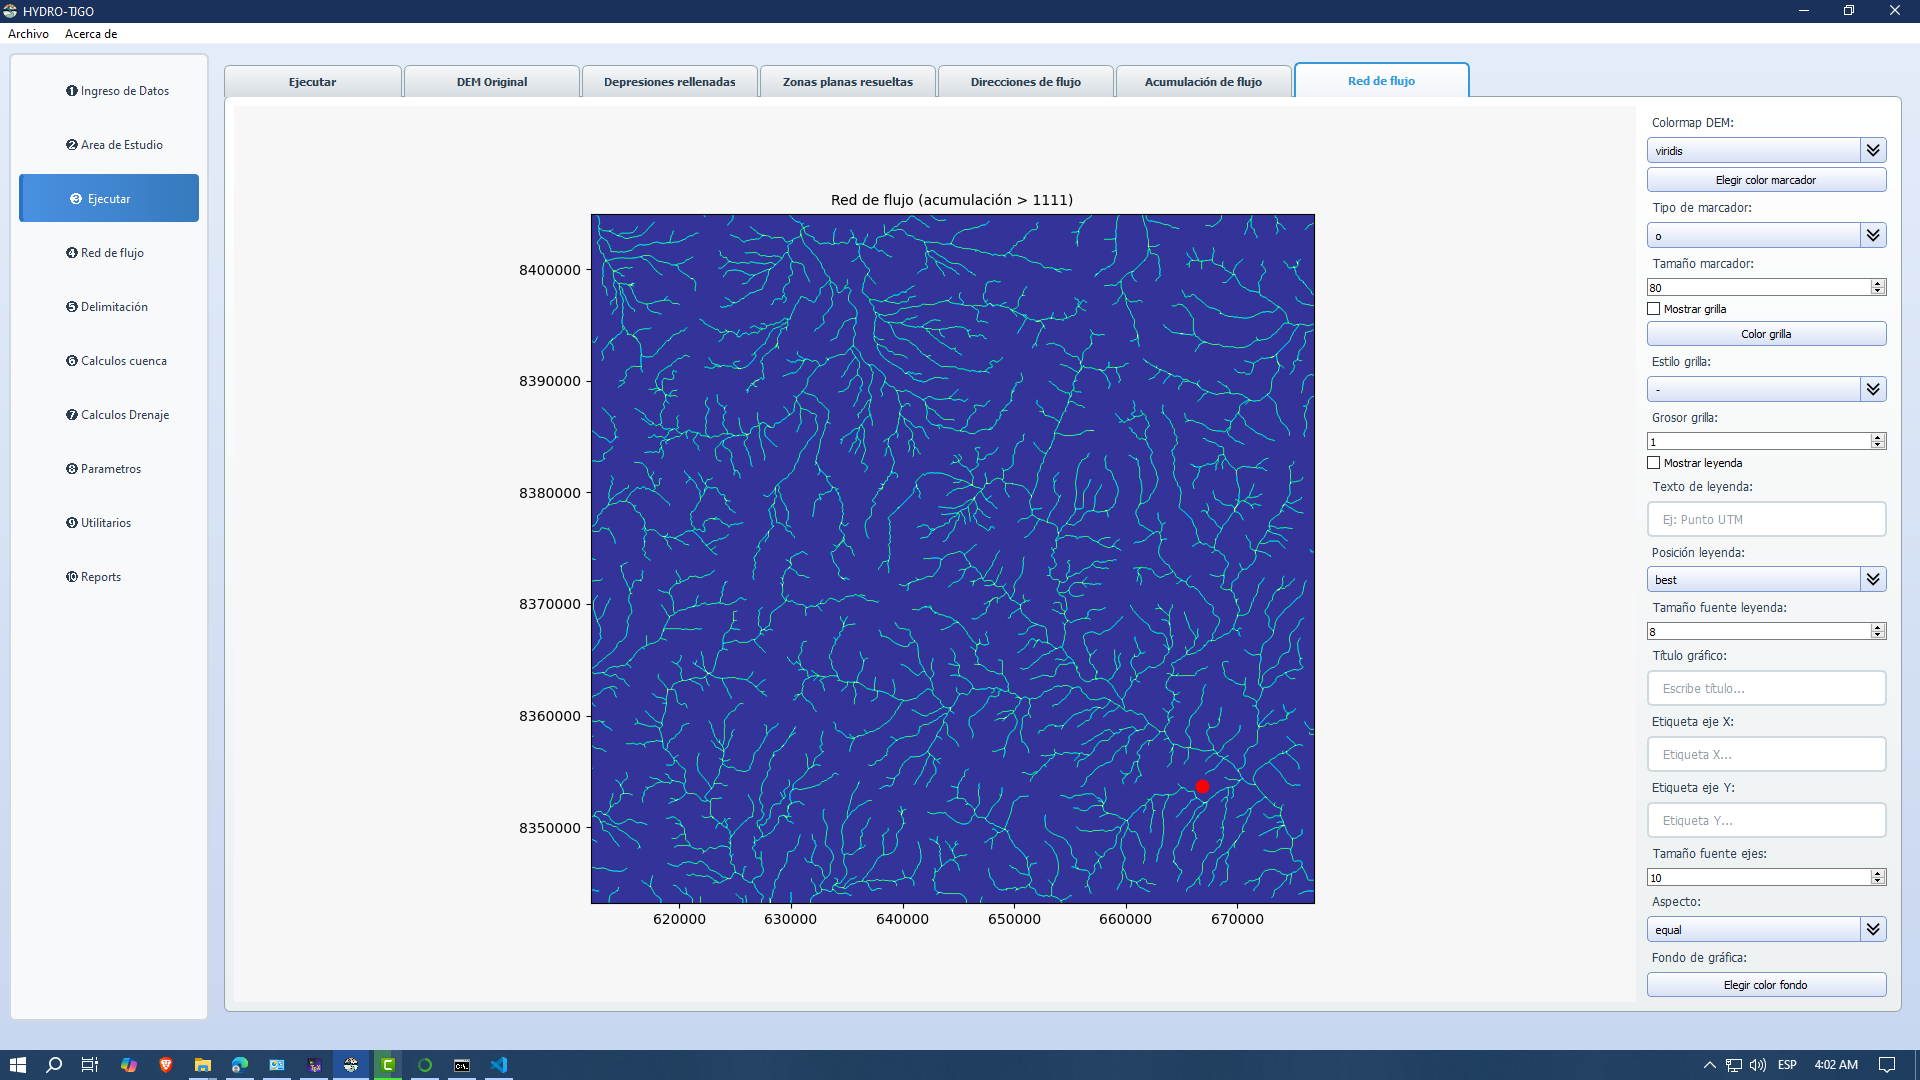This screenshot has height=1080, width=1920.
Task: Enable the Mostrar leyenda checkbox
Action: pyautogui.click(x=1654, y=463)
